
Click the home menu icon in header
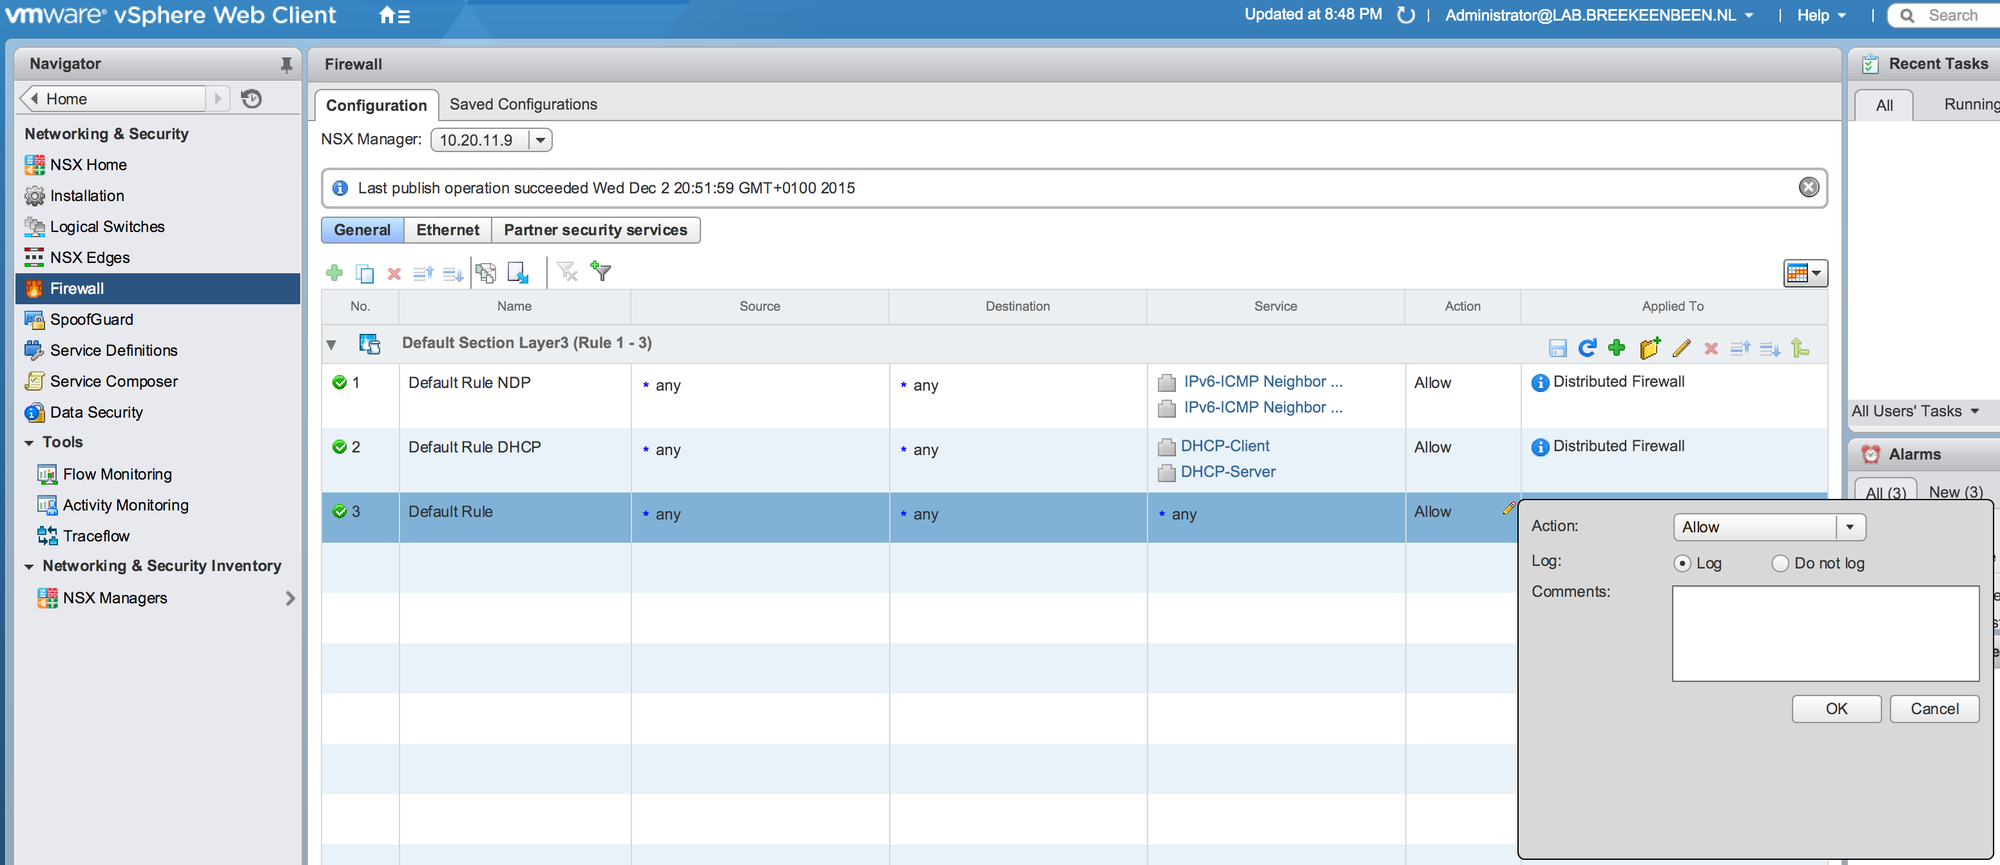click(x=394, y=16)
